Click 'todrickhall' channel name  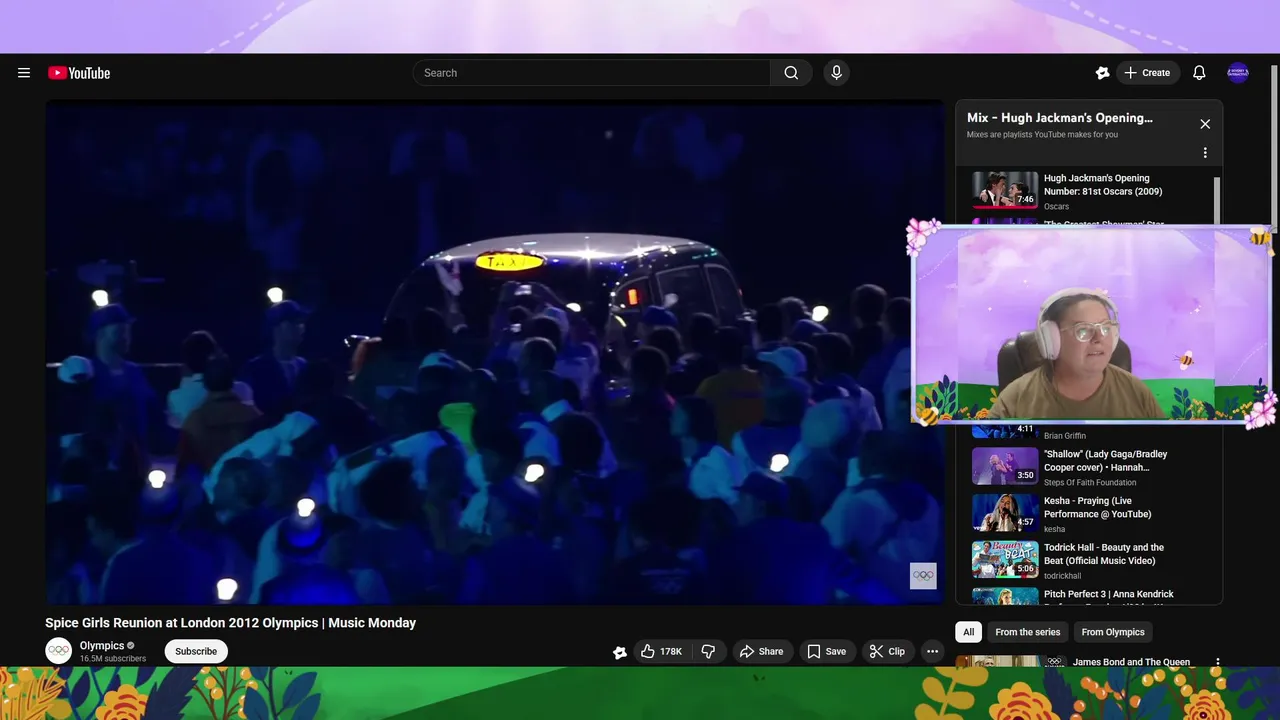click(x=1062, y=576)
